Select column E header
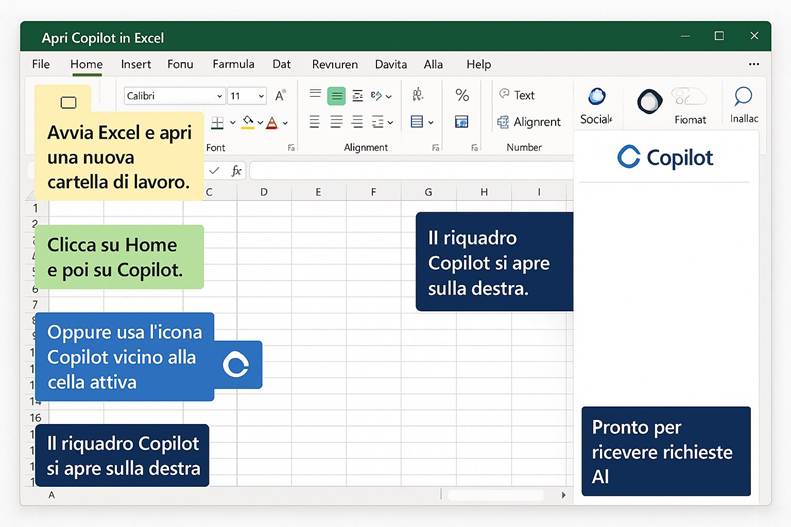This screenshot has width=791, height=527. pyautogui.click(x=318, y=192)
